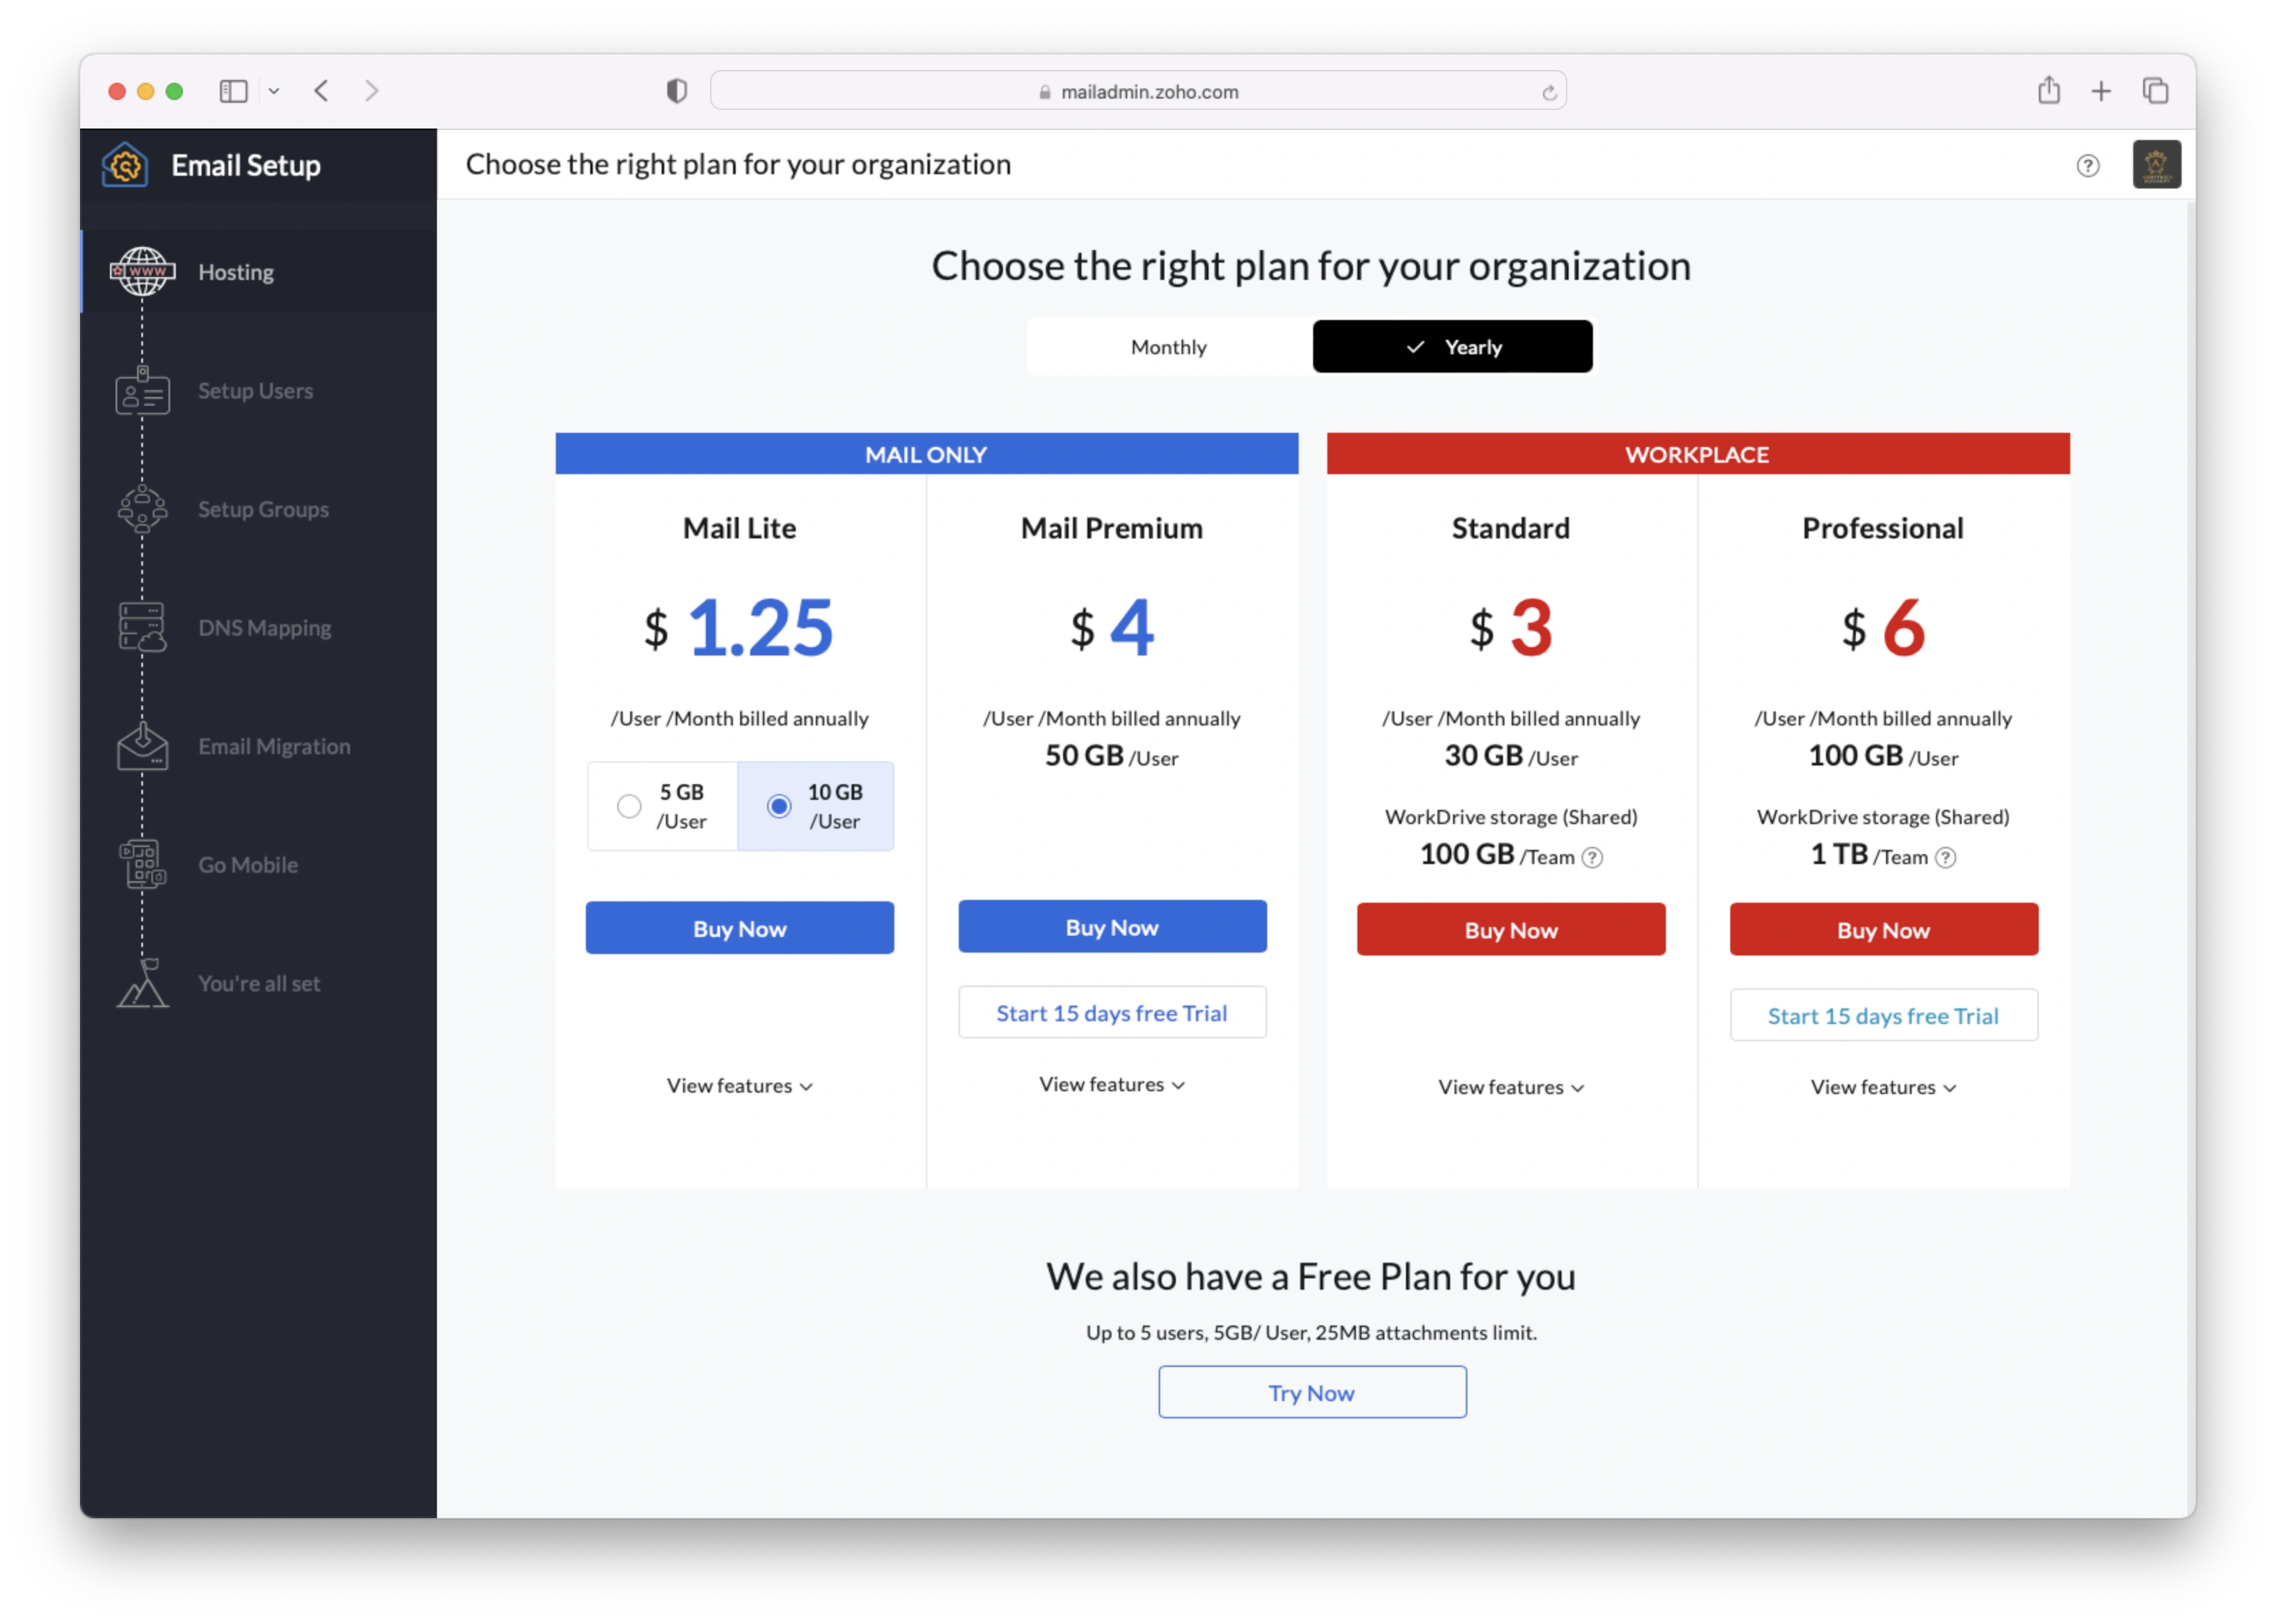Expand View features under Mail Lite
The image size is (2276, 1624).
tap(739, 1085)
